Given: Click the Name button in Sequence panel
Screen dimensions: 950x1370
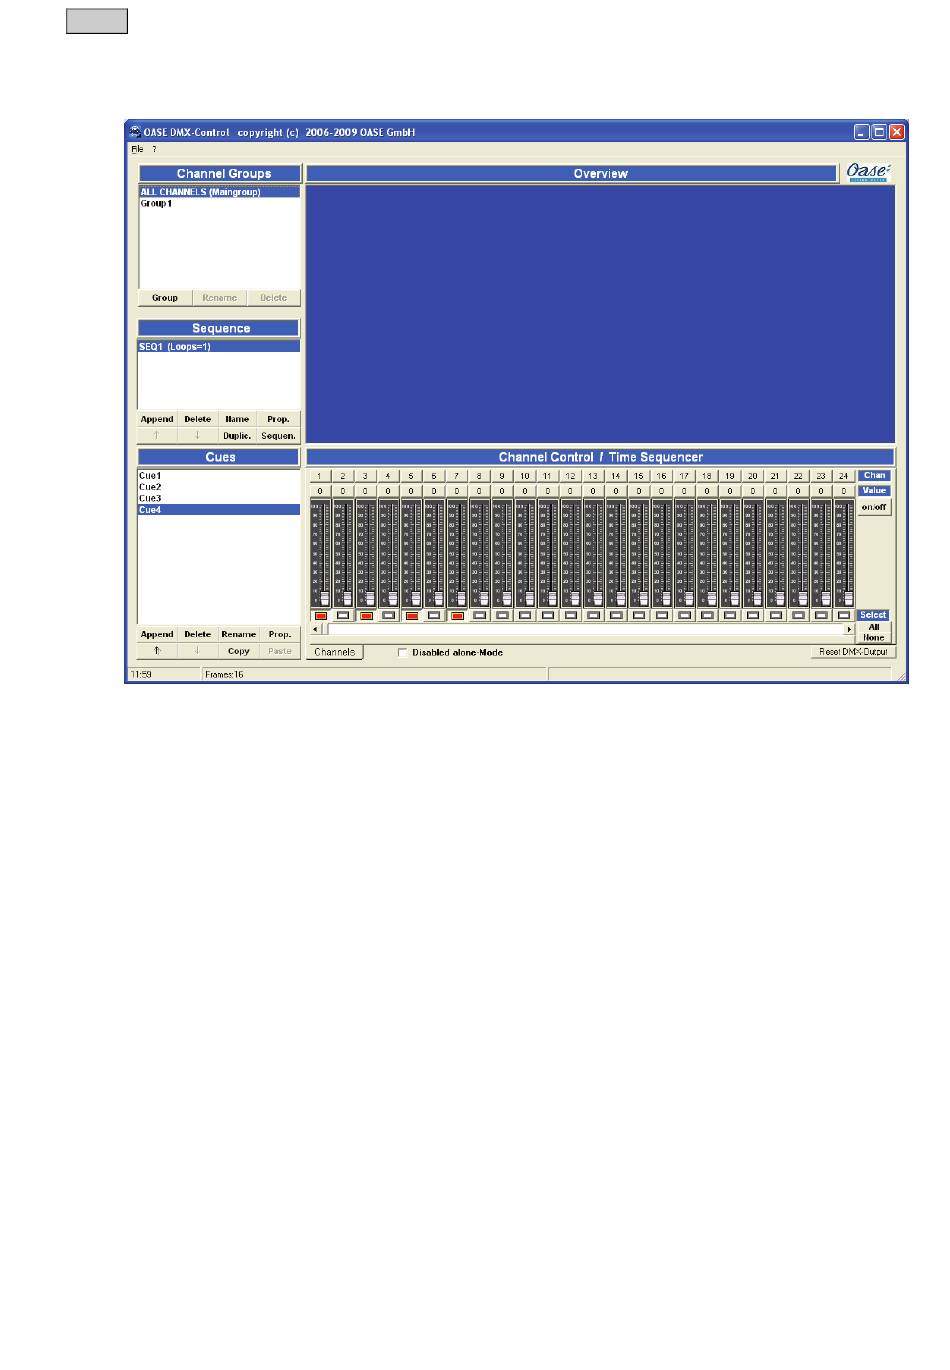Looking at the screenshot, I should 237,419.
